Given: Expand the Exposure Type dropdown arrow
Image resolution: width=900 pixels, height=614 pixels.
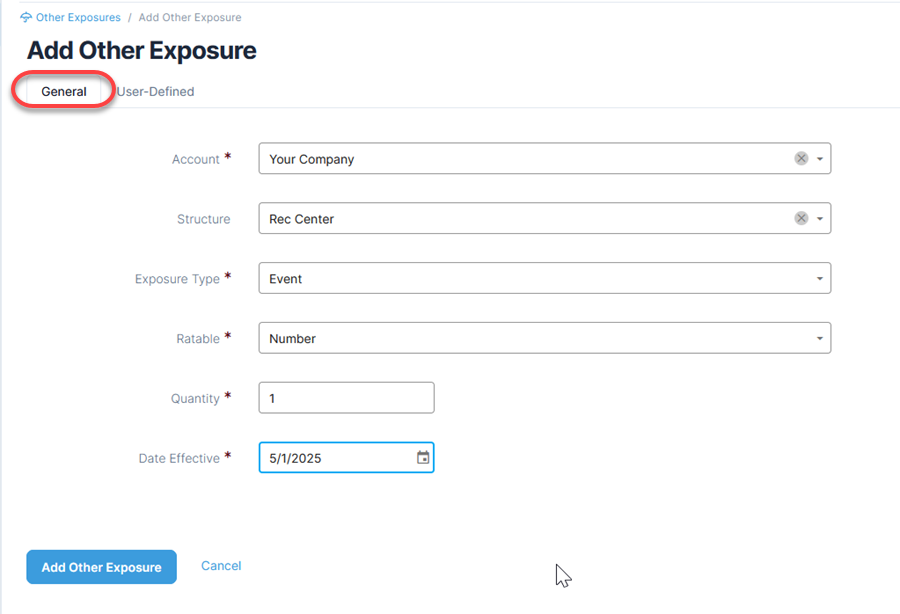Looking at the screenshot, I should [820, 278].
